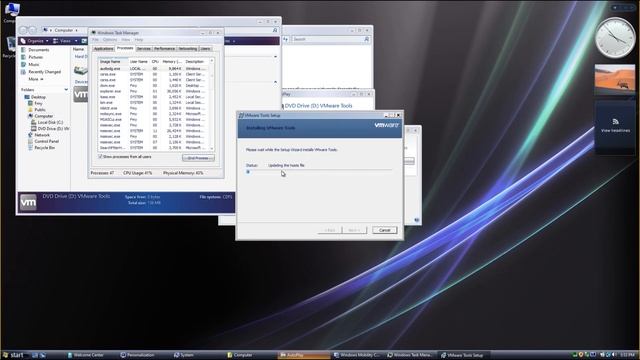Open the Options menu in Task Manager
The width and height of the screenshot is (640, 360).
point(110,40)
